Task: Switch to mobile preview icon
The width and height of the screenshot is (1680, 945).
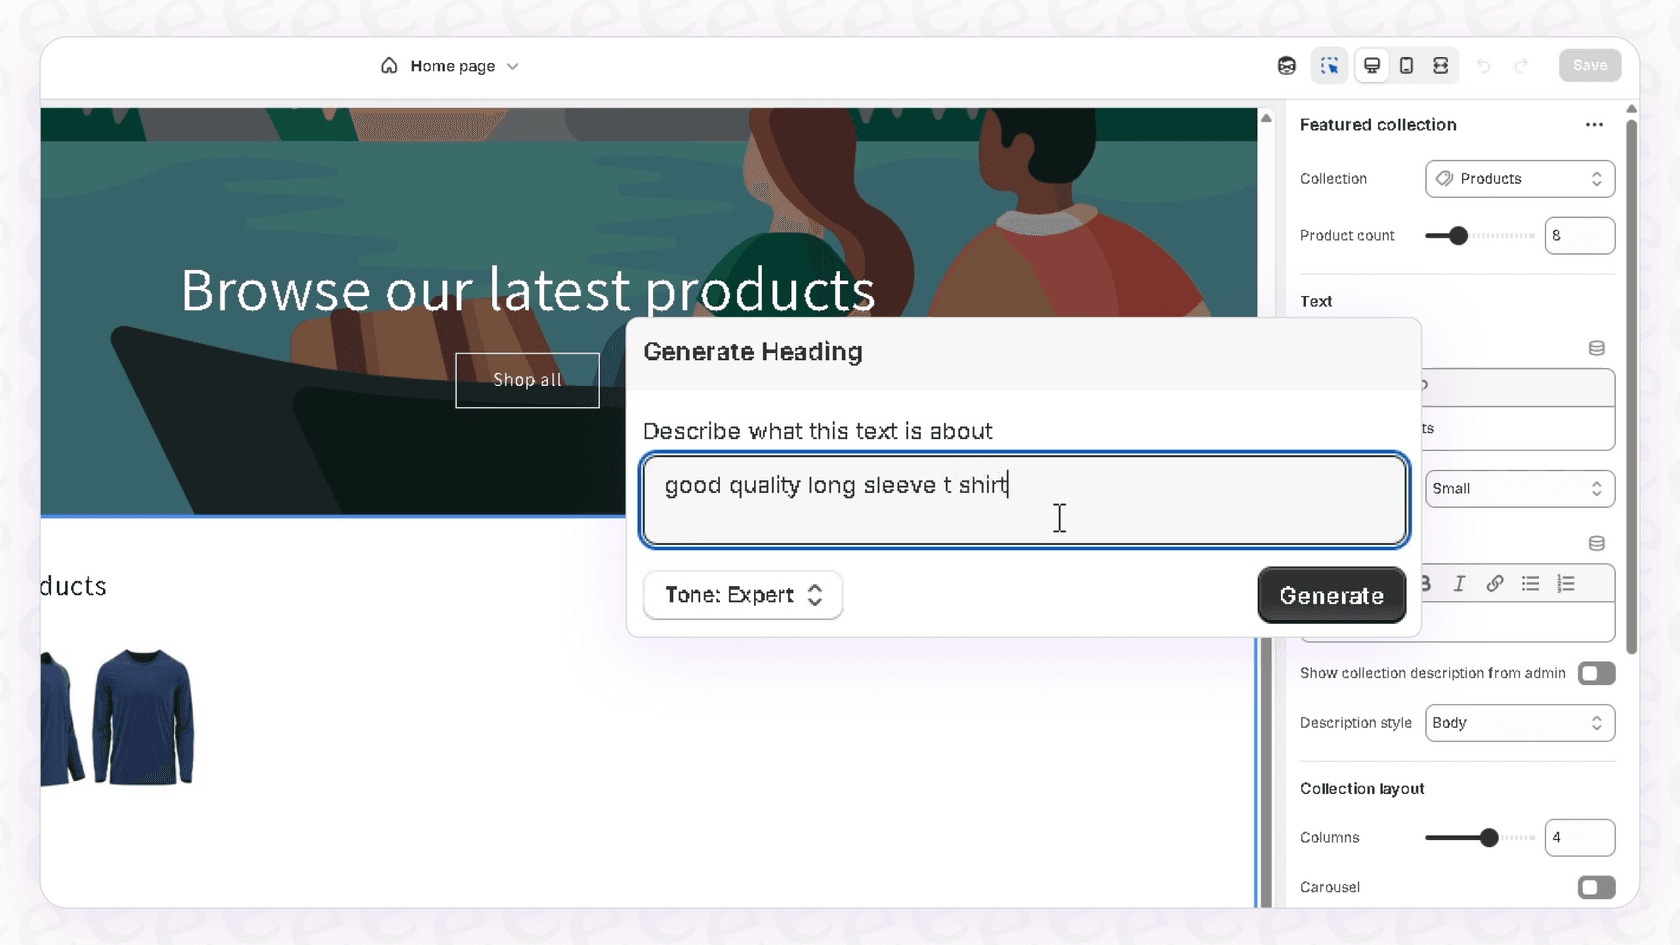Action: (1406, 65)
